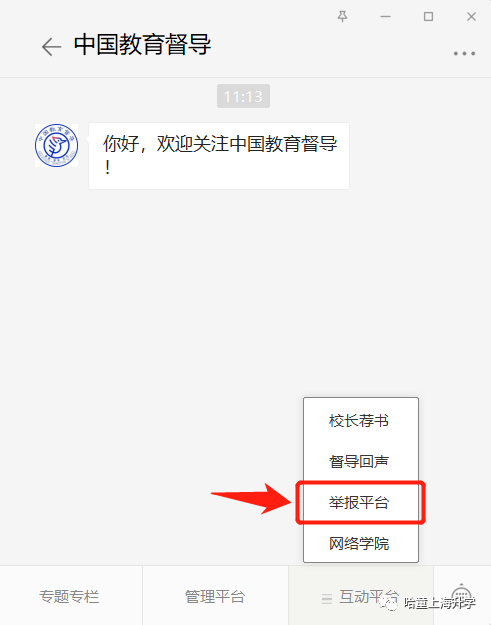Click the welcome message bubble

(219, 156)
